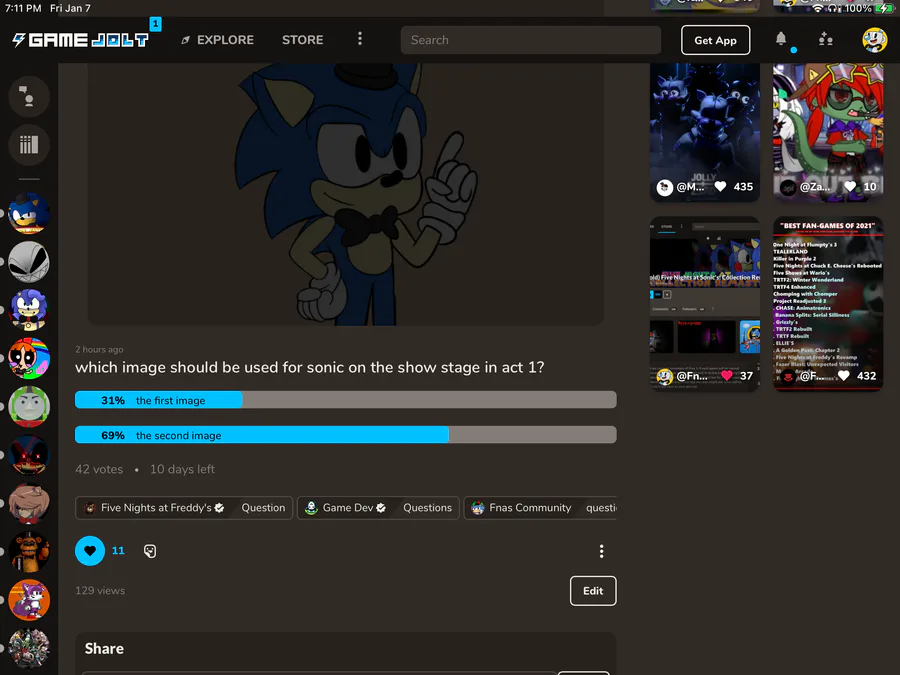
Task: Open the Jolly post by @M...
Action: (x=705, y=132)
